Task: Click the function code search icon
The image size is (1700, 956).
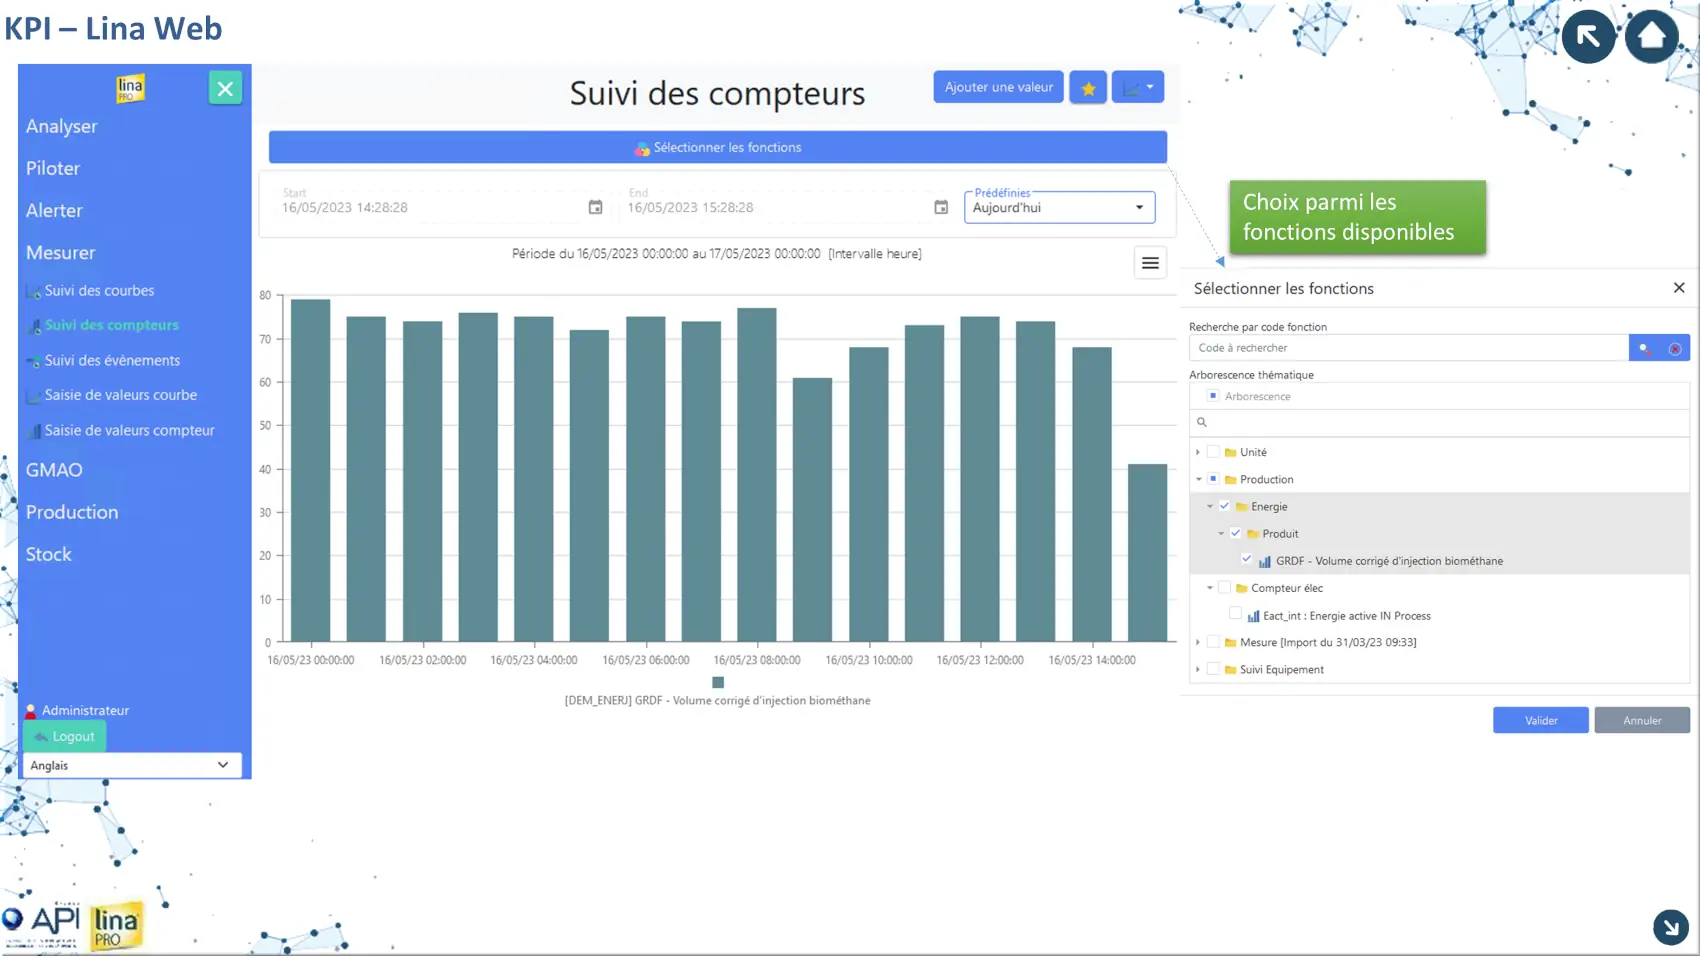Action: coord(1644,348)
